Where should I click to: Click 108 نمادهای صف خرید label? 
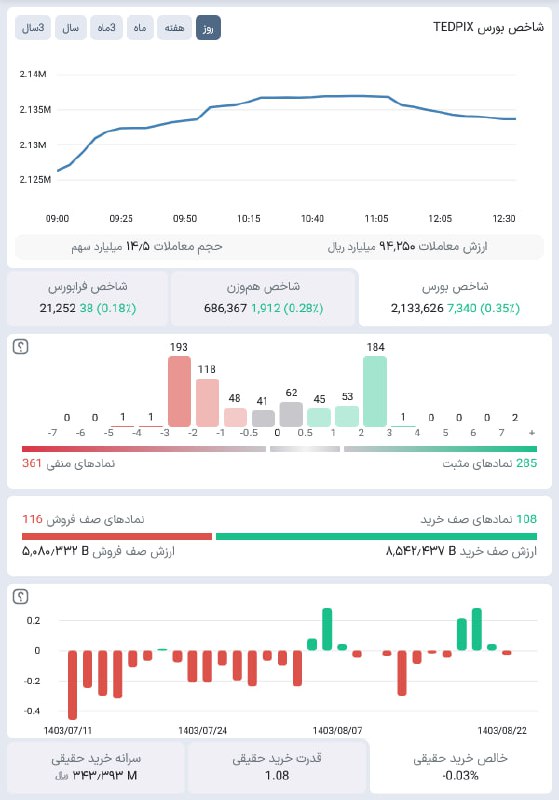[478, 519]
